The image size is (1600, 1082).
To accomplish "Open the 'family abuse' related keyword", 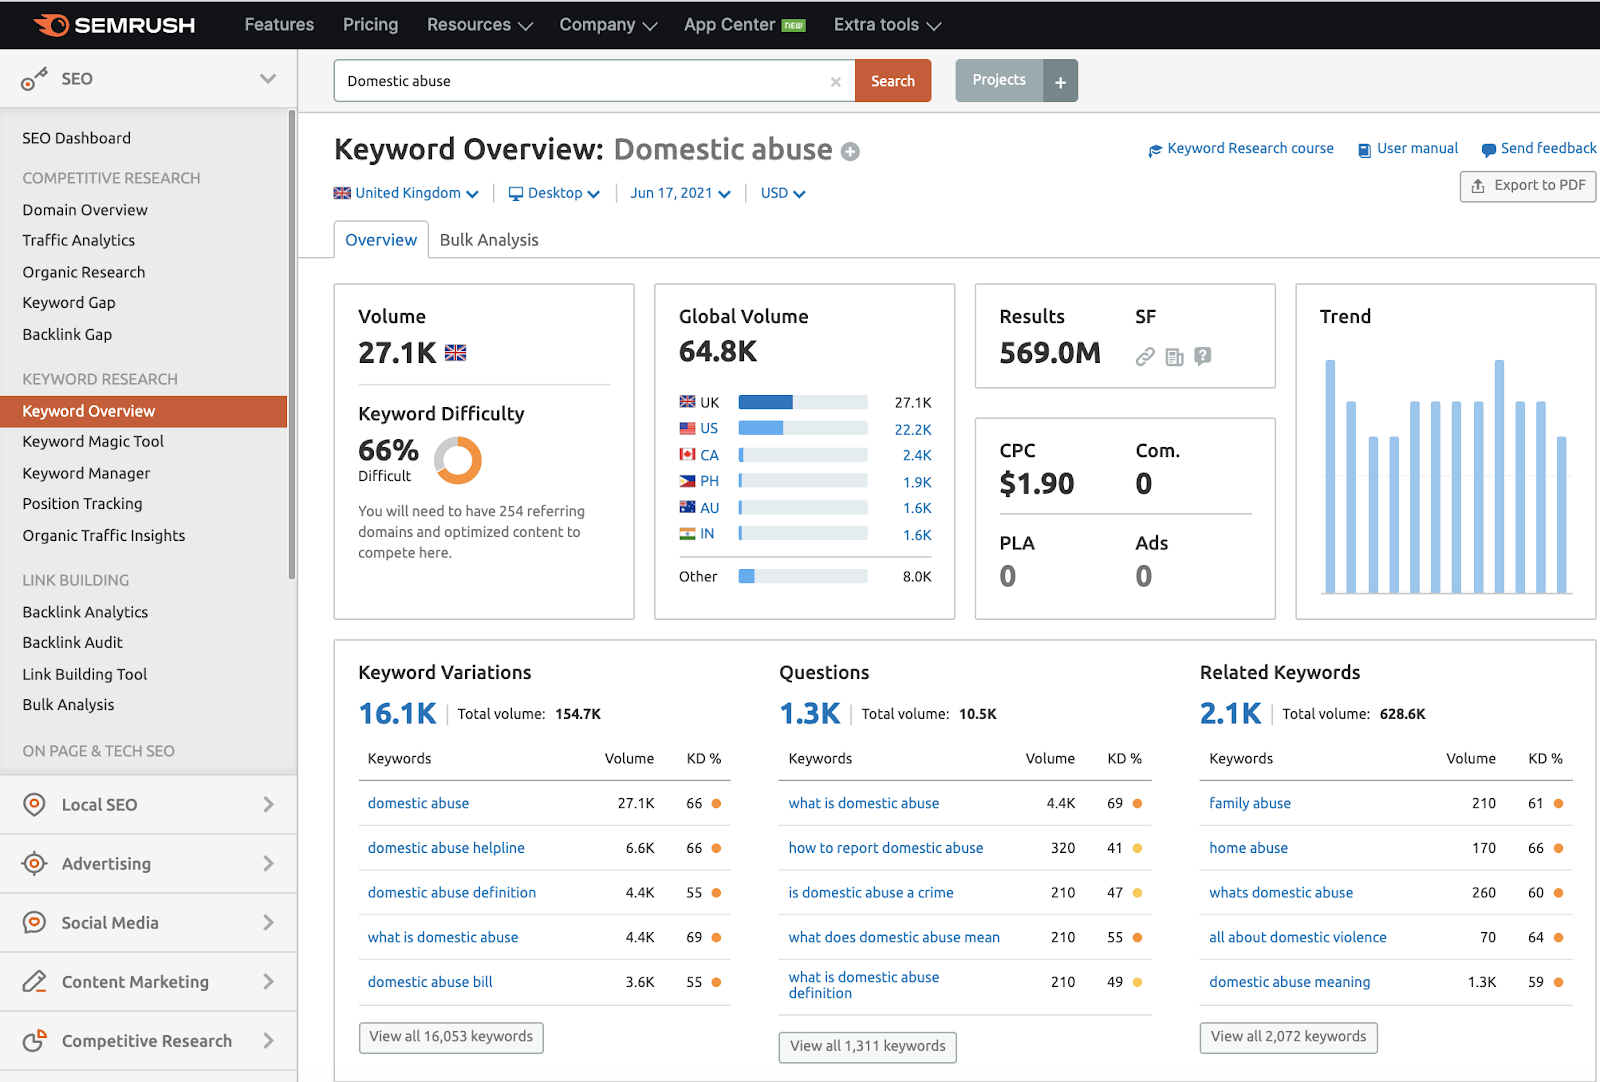I will coord(1250,803).
